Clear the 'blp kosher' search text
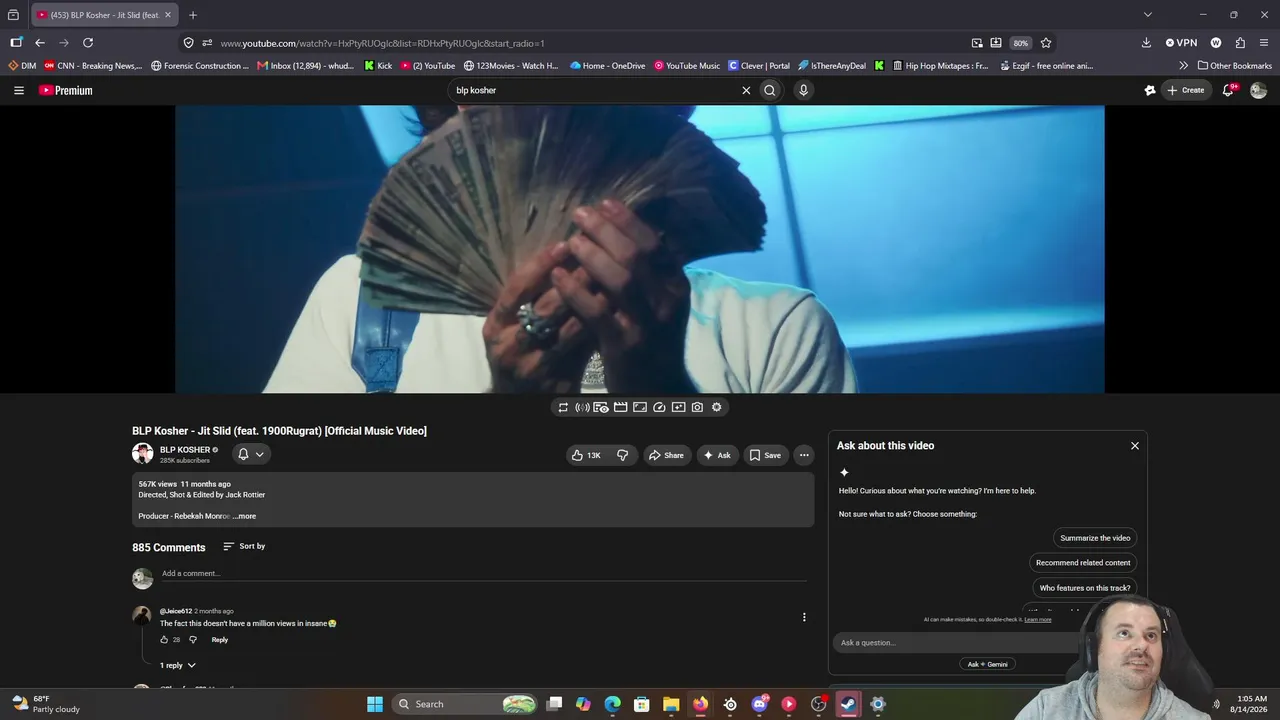This screenshot has height=720, width=1280. pos(746,90)
